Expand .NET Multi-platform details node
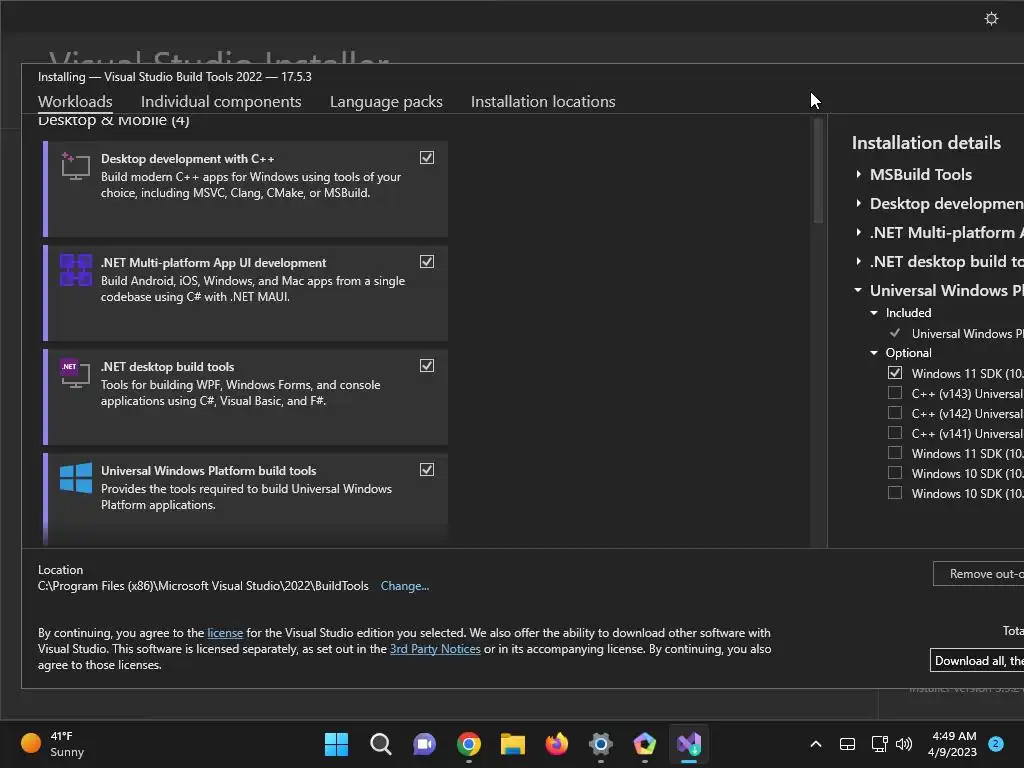 click(x=858, y=232)
